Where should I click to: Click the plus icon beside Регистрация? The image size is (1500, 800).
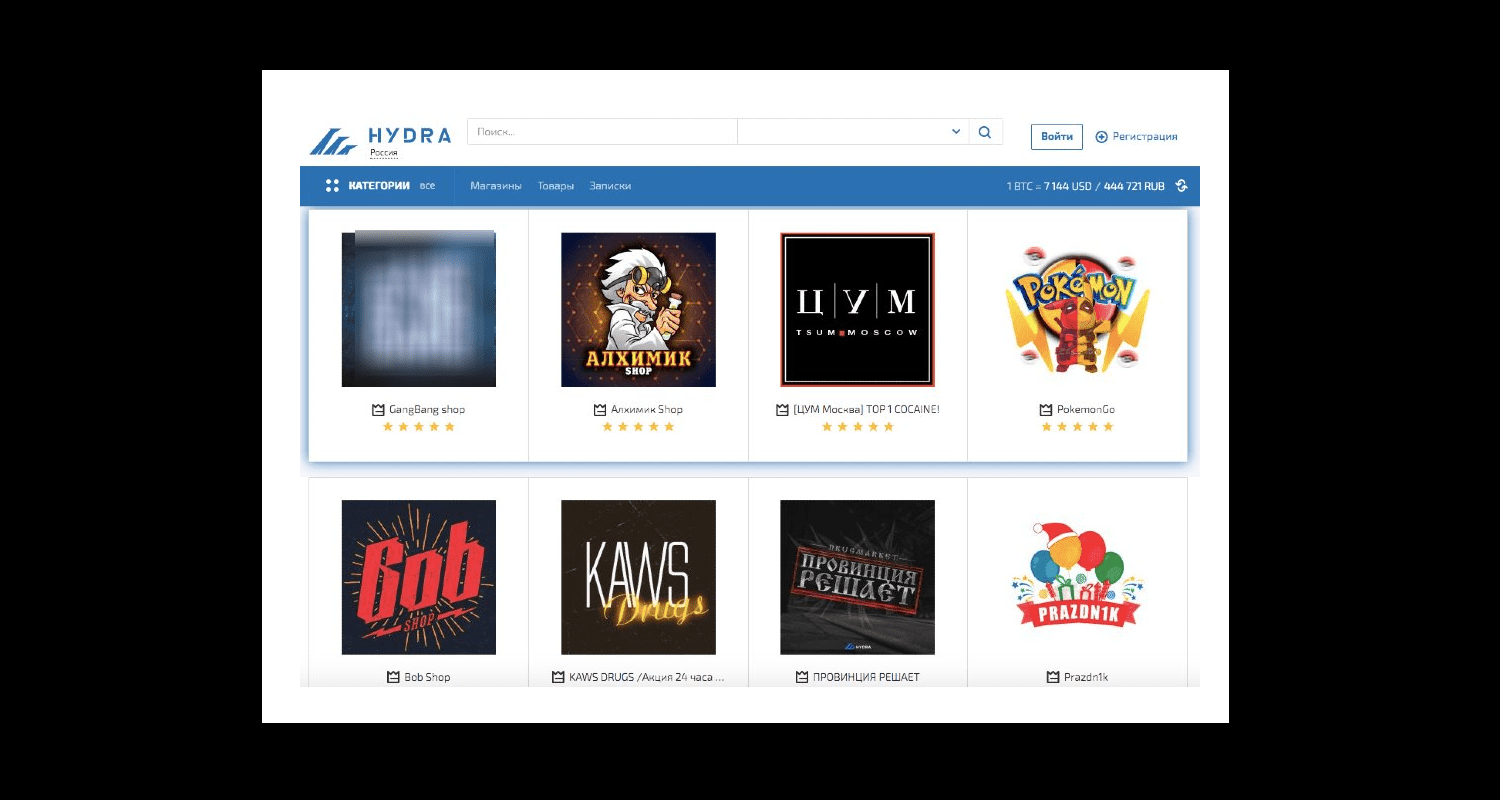pos(1102,136)
